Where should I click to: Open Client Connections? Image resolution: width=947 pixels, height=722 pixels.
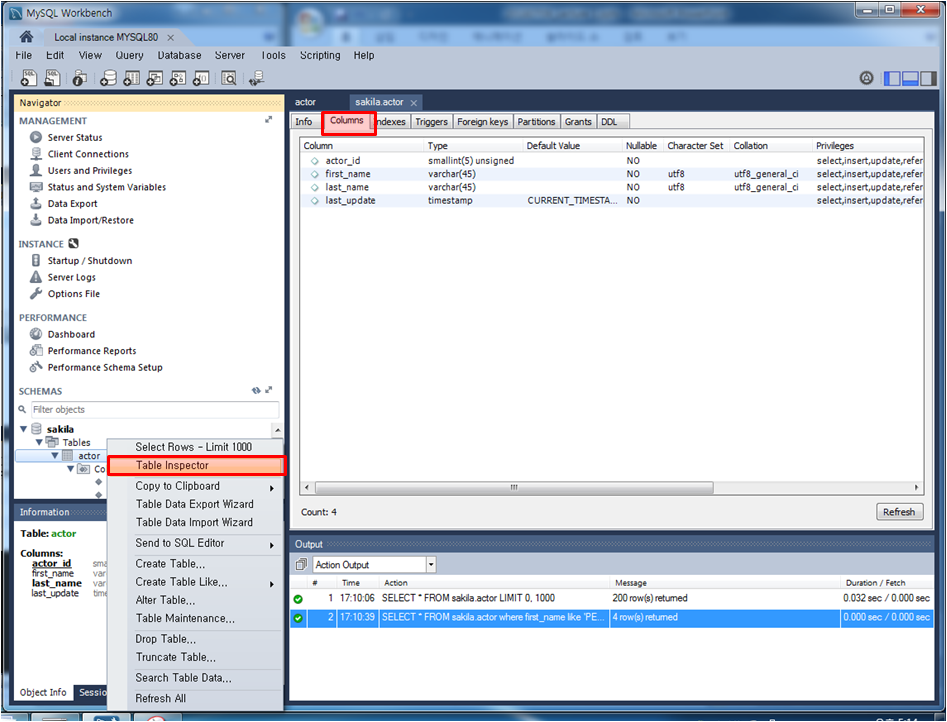[88, 153]
